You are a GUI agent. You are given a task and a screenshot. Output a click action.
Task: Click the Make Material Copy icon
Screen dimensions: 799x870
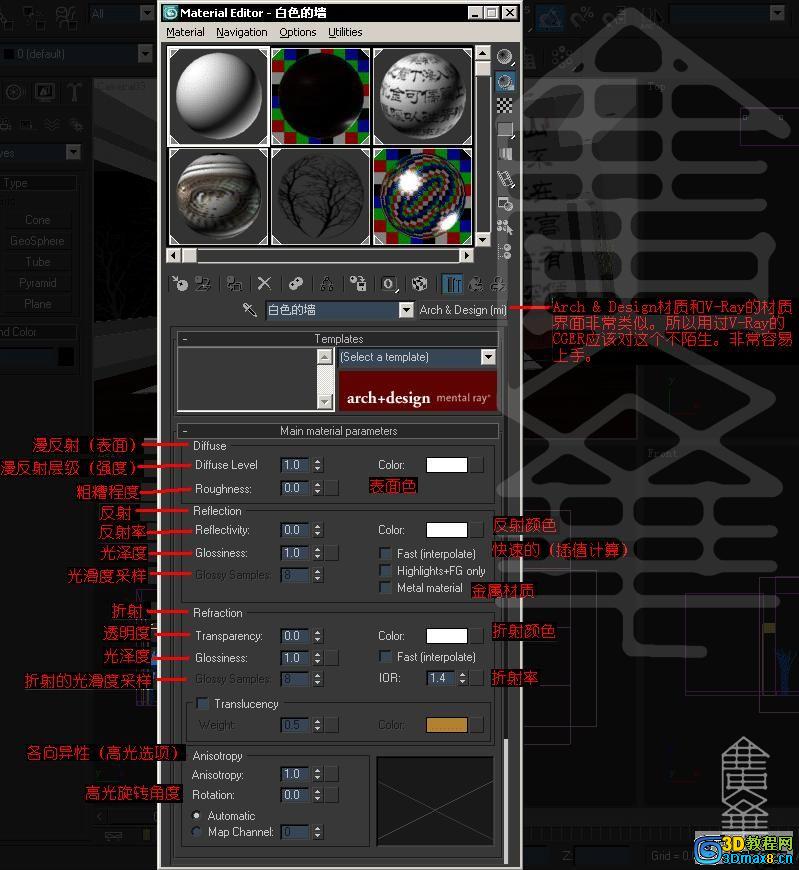tap(295, 284)
